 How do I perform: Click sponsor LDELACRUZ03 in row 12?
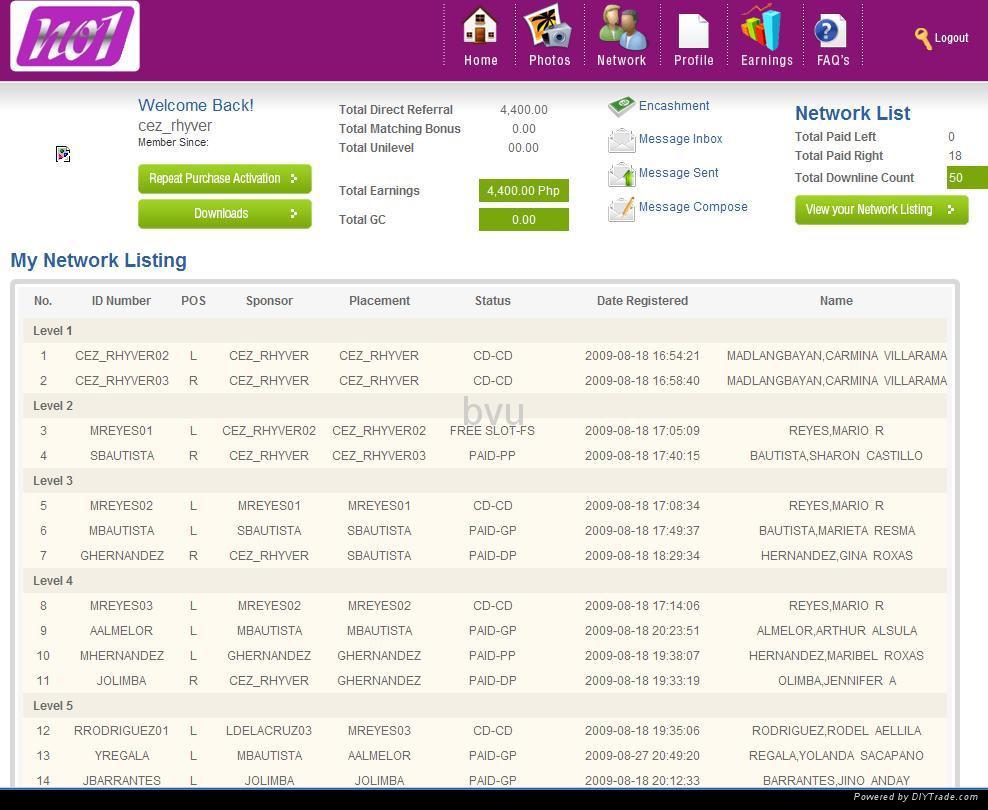click(268, 731)
